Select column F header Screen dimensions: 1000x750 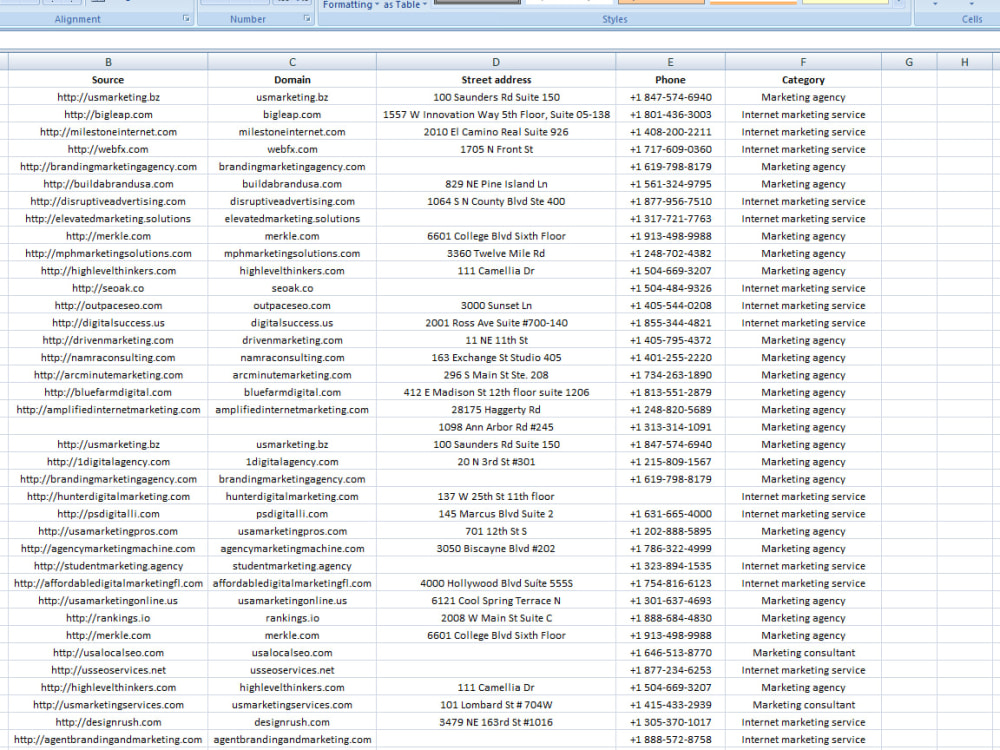[803, 62]
